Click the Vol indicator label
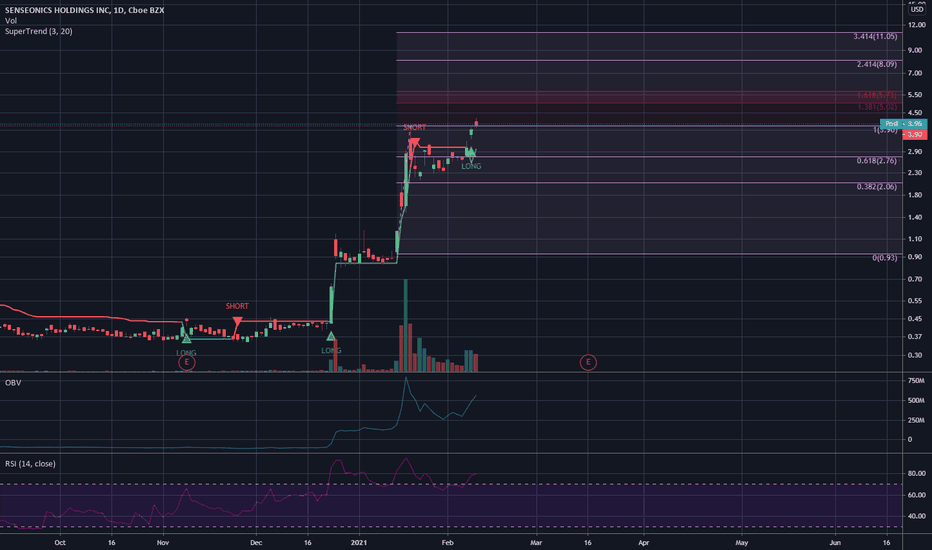 pyautogui.click(x=11, y=21)
